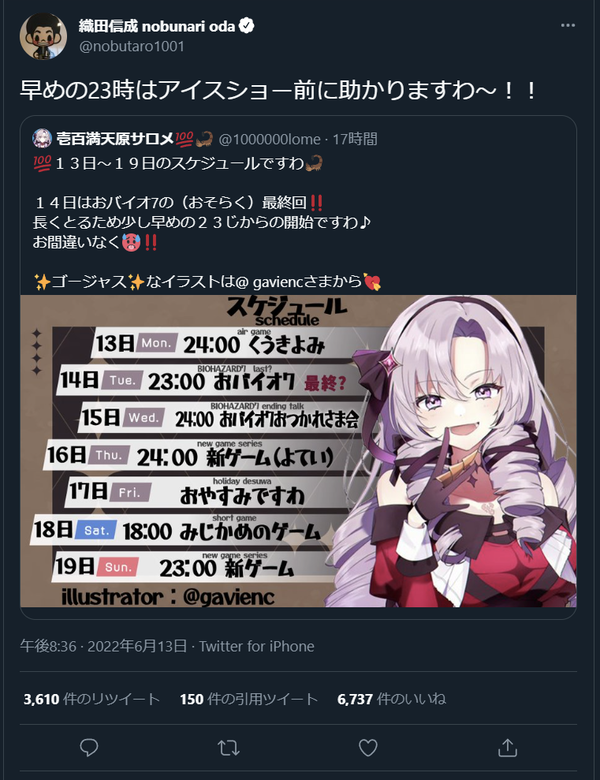
Task: Open the three-dot more options menu
Action: click(568, 25)
